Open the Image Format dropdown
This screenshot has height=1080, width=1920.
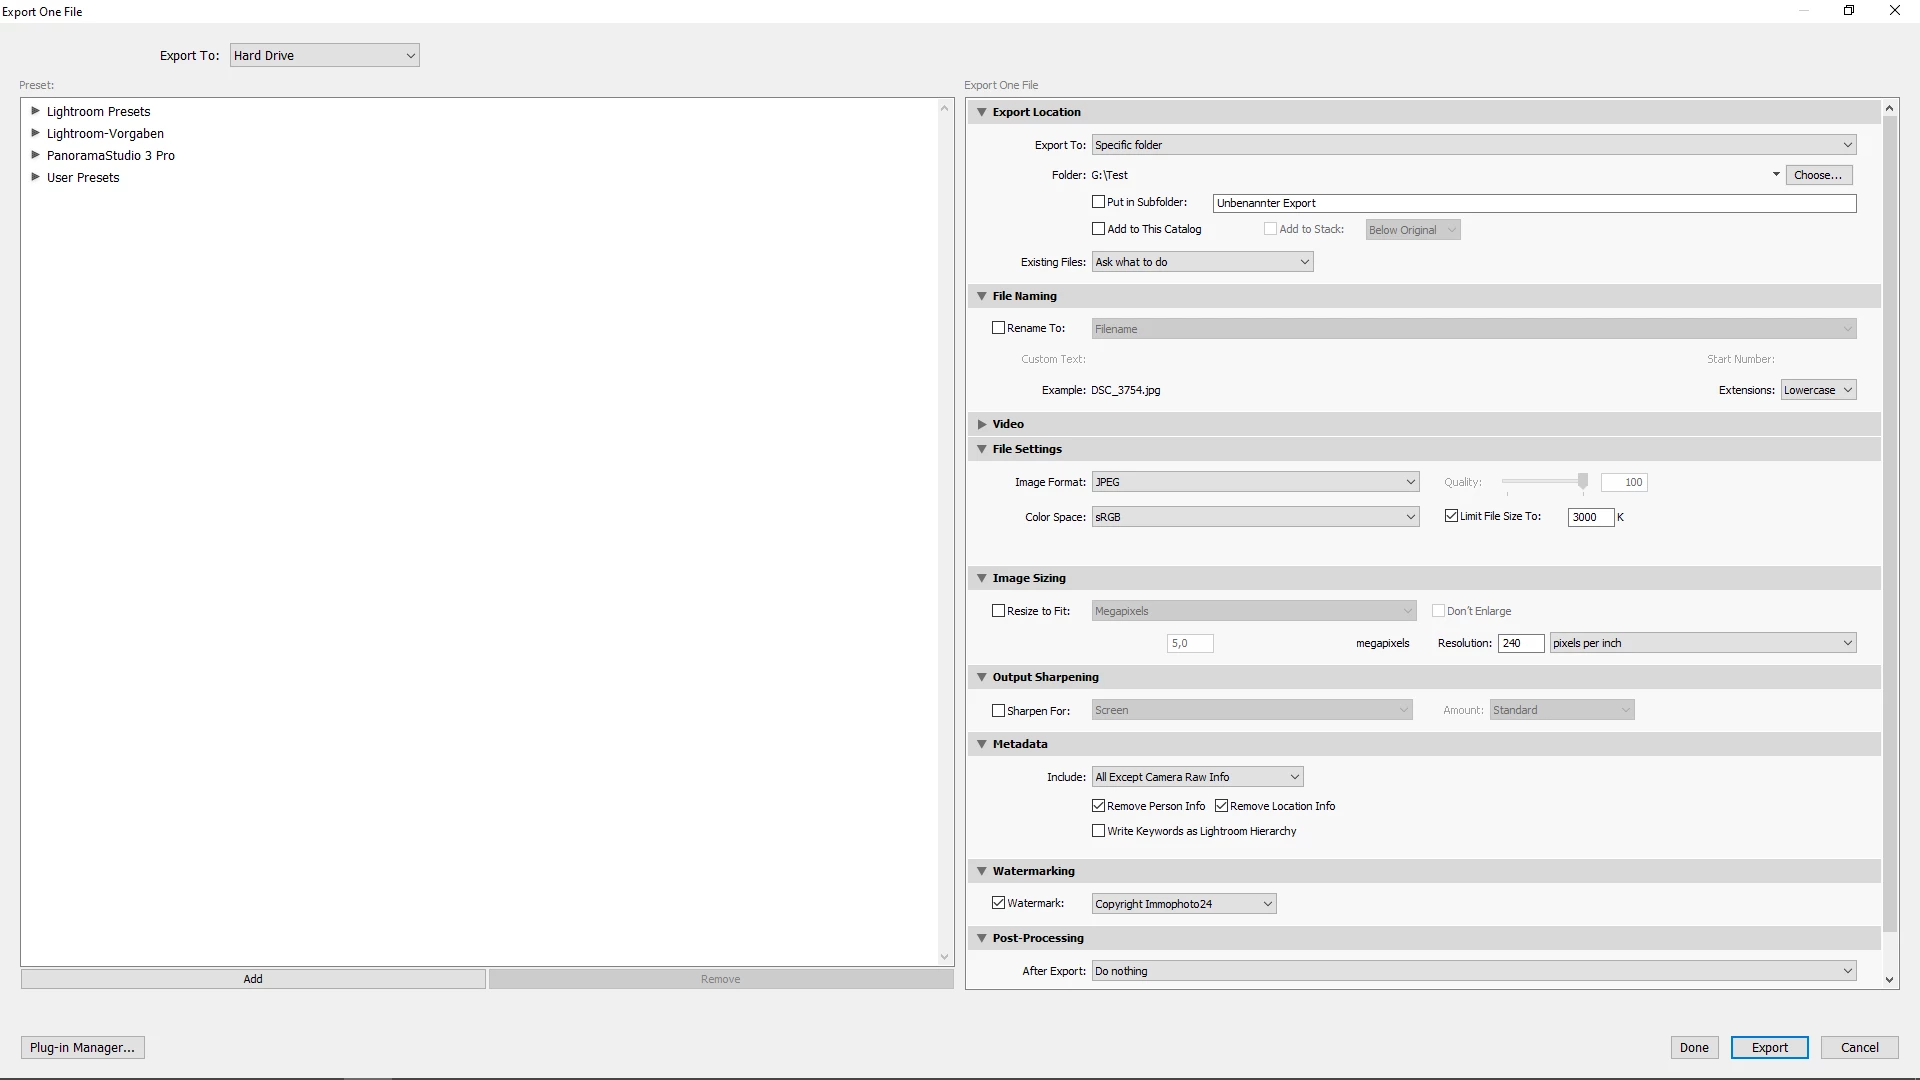(1255, 482)
